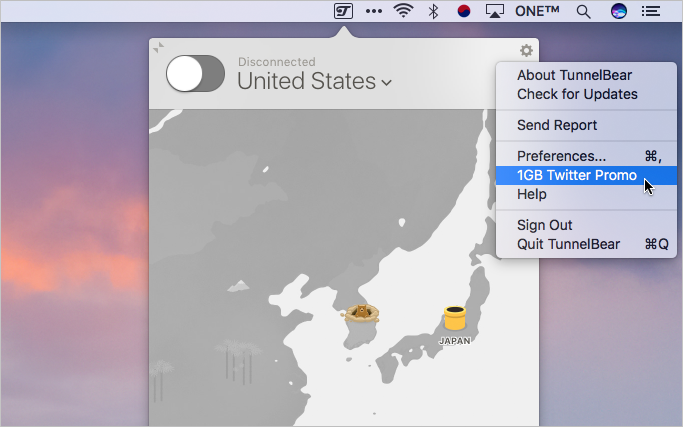Choose About TunnelBear from the menu
Viewport: 683px width, 427px height.
click(586, 75)
